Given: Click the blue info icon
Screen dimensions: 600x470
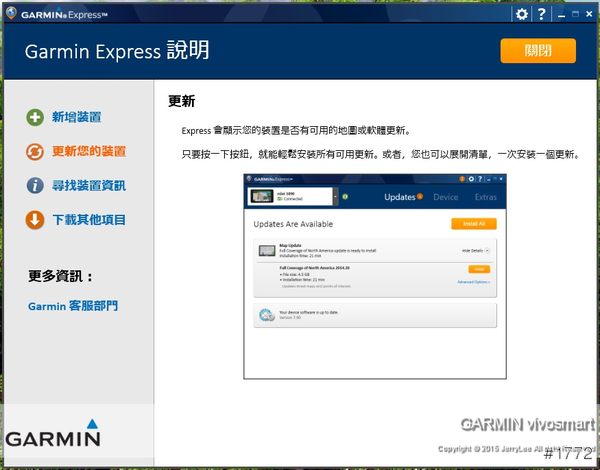Looking at the screenshot, I should [35, 186].
